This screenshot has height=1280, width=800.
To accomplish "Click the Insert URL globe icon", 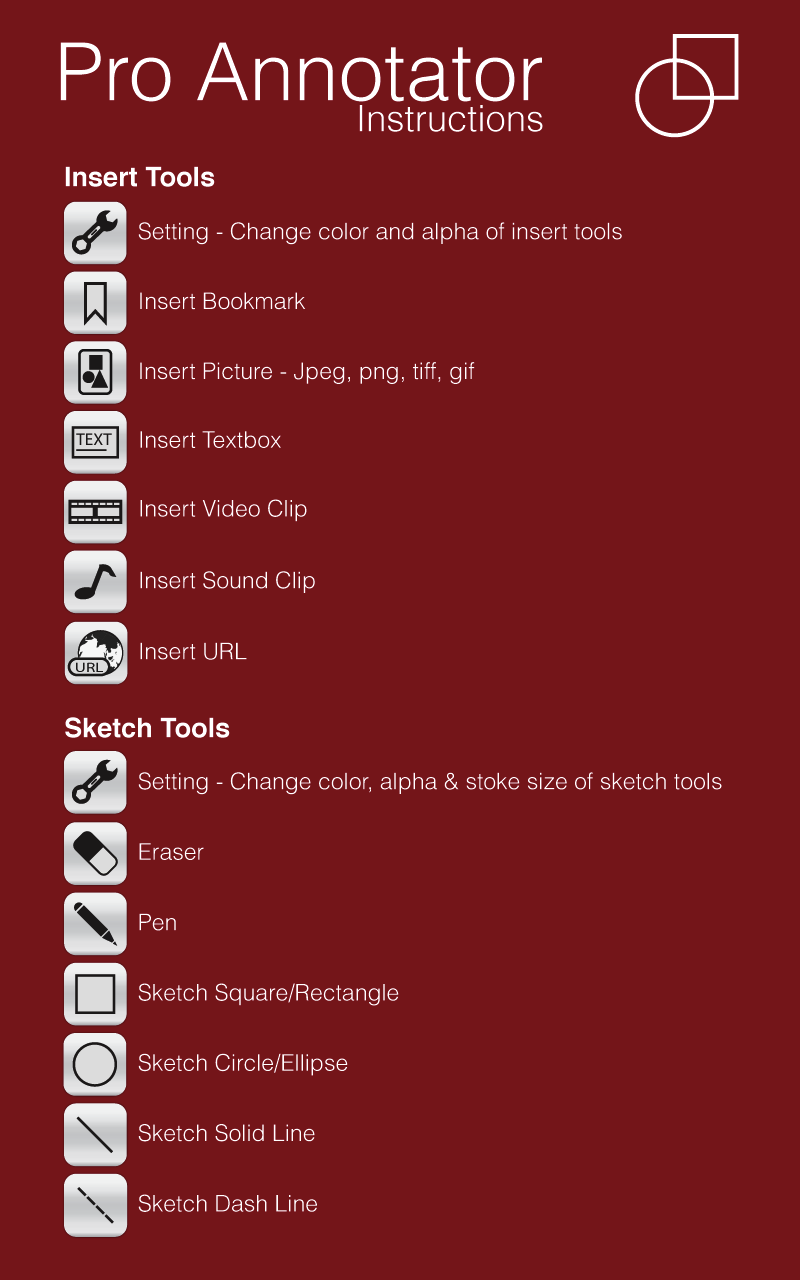I will point(95,652).
